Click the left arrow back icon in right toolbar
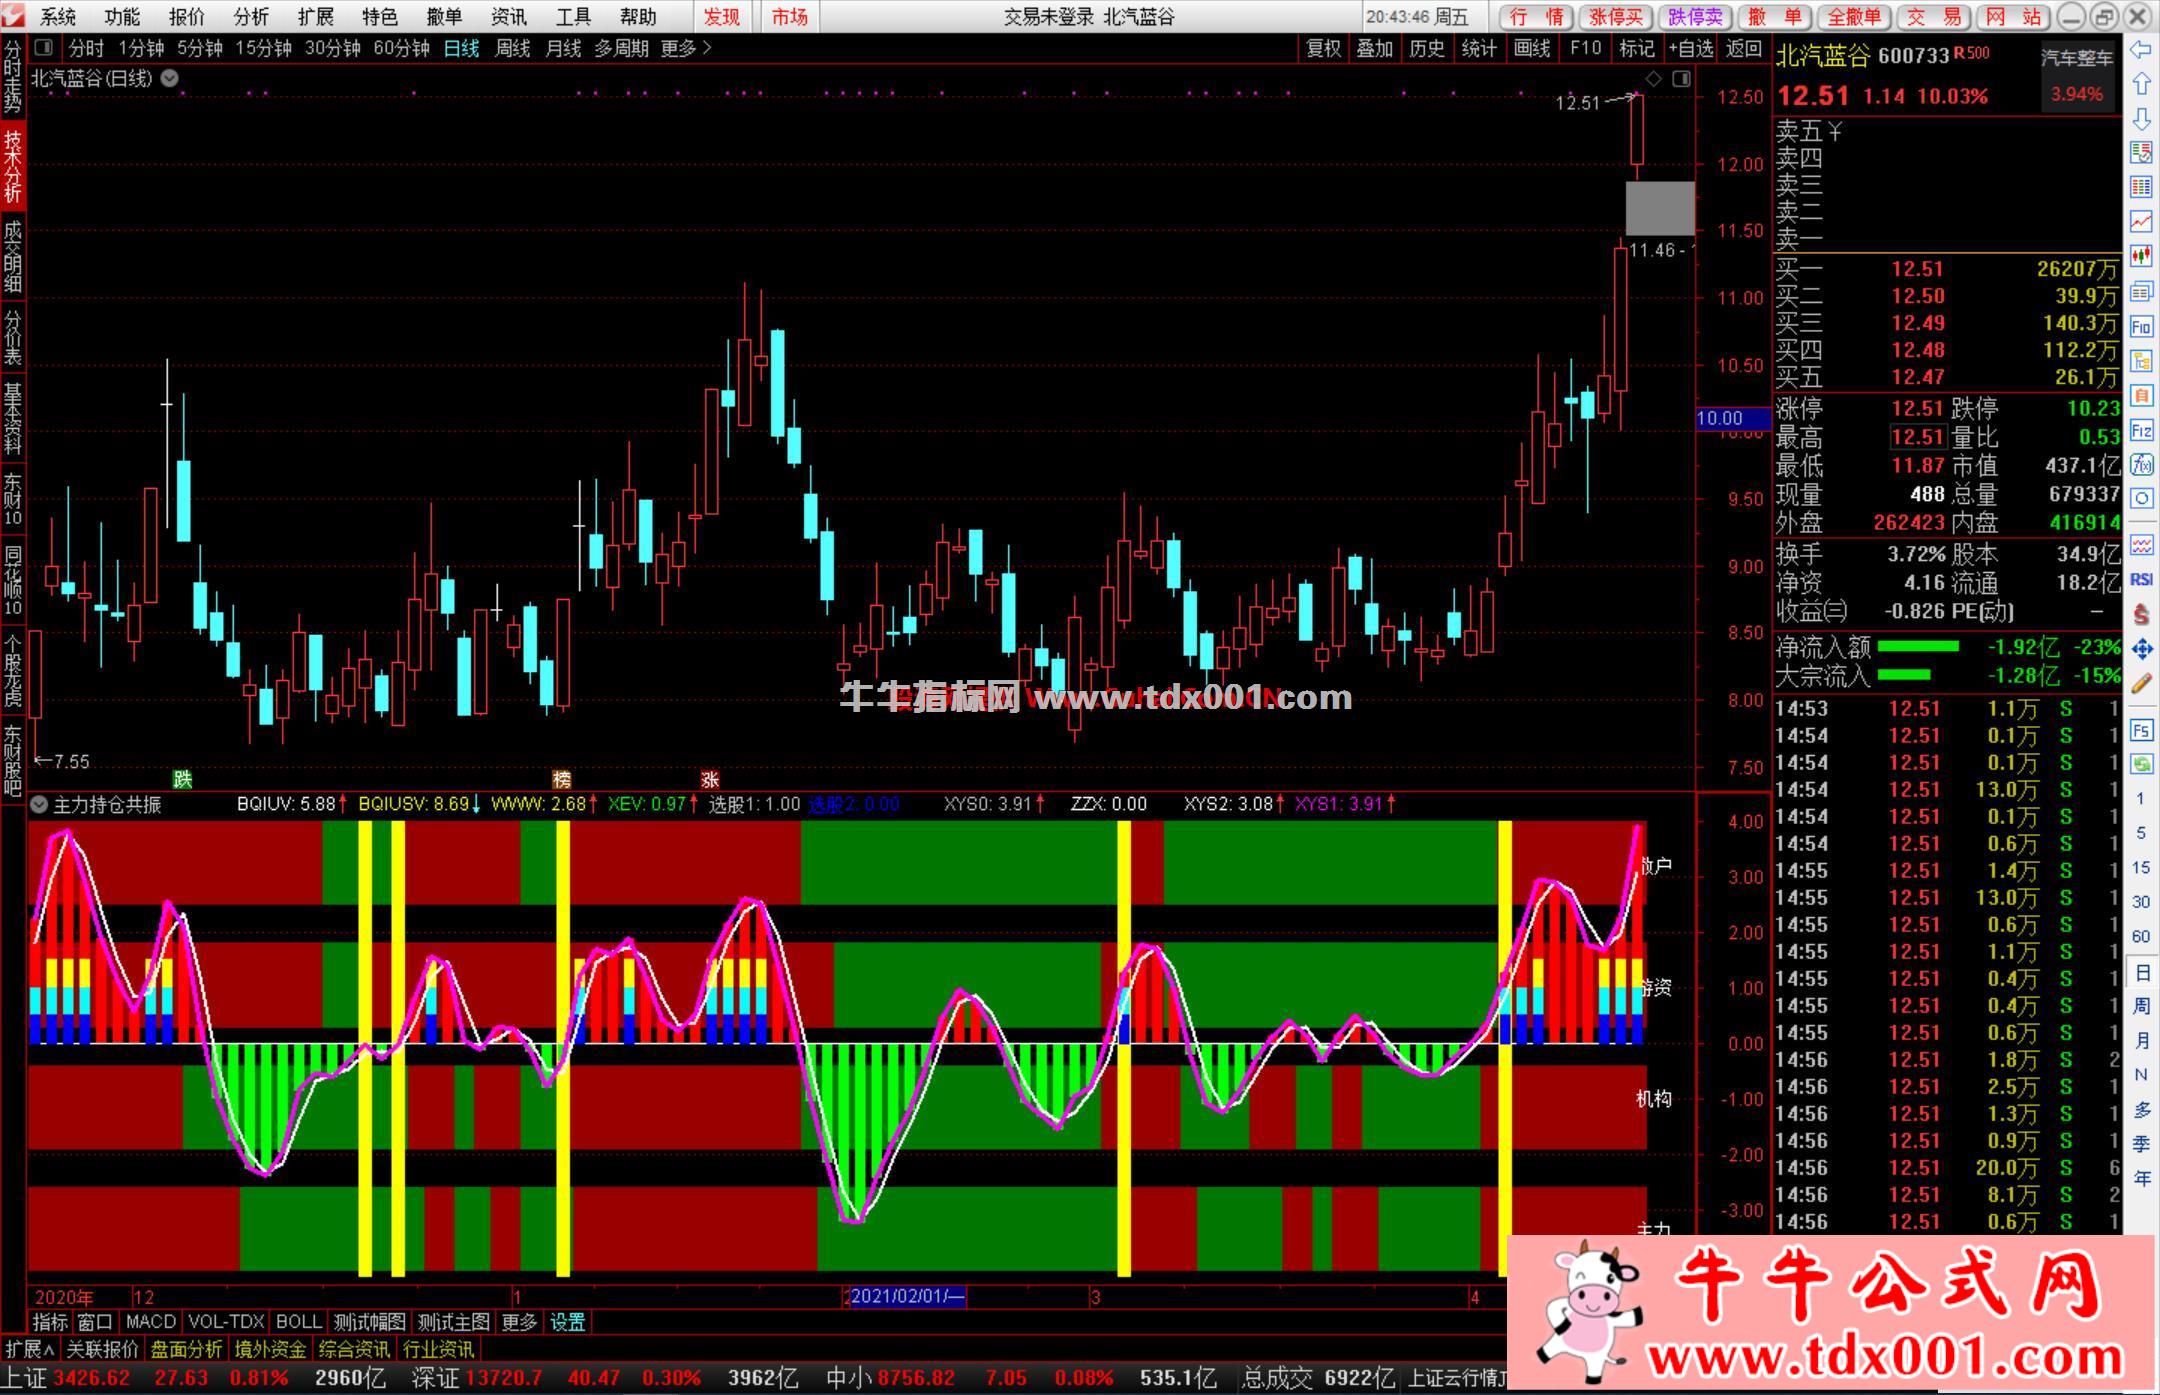The height and width of the screenshot is (1395, 2160). [x=2141, y=50]
